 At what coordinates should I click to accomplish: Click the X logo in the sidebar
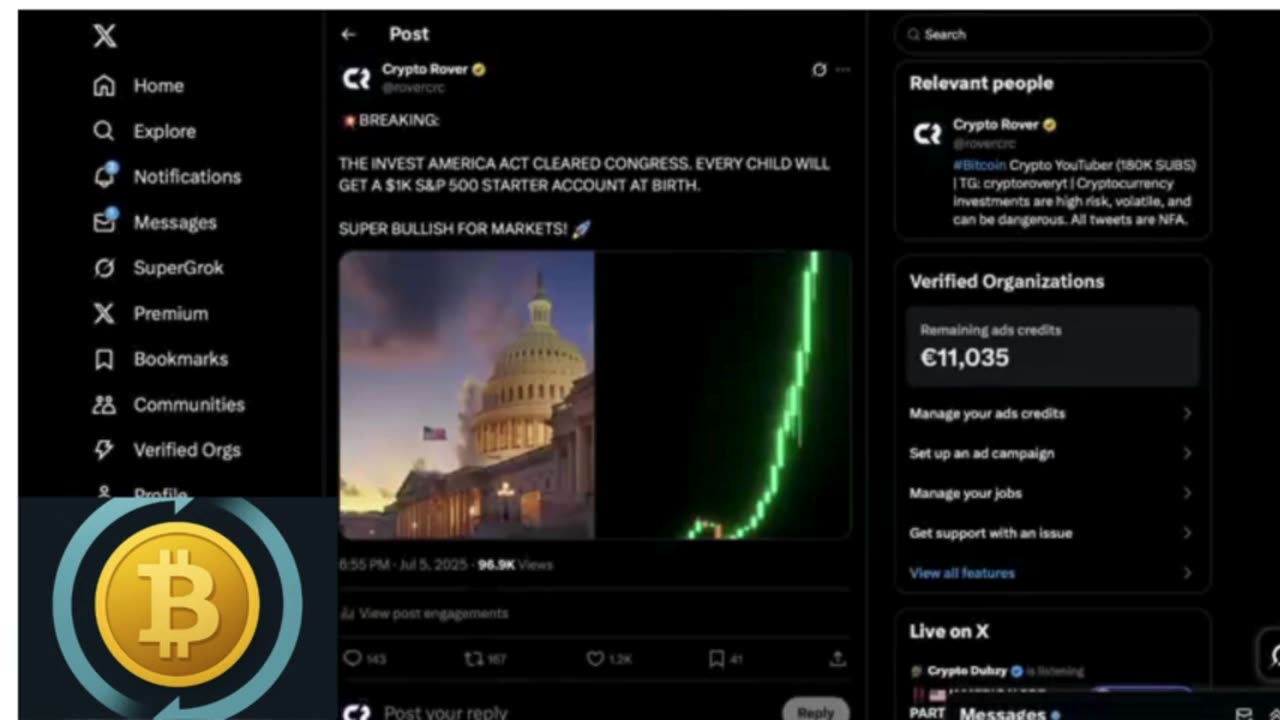pos(105,37)
